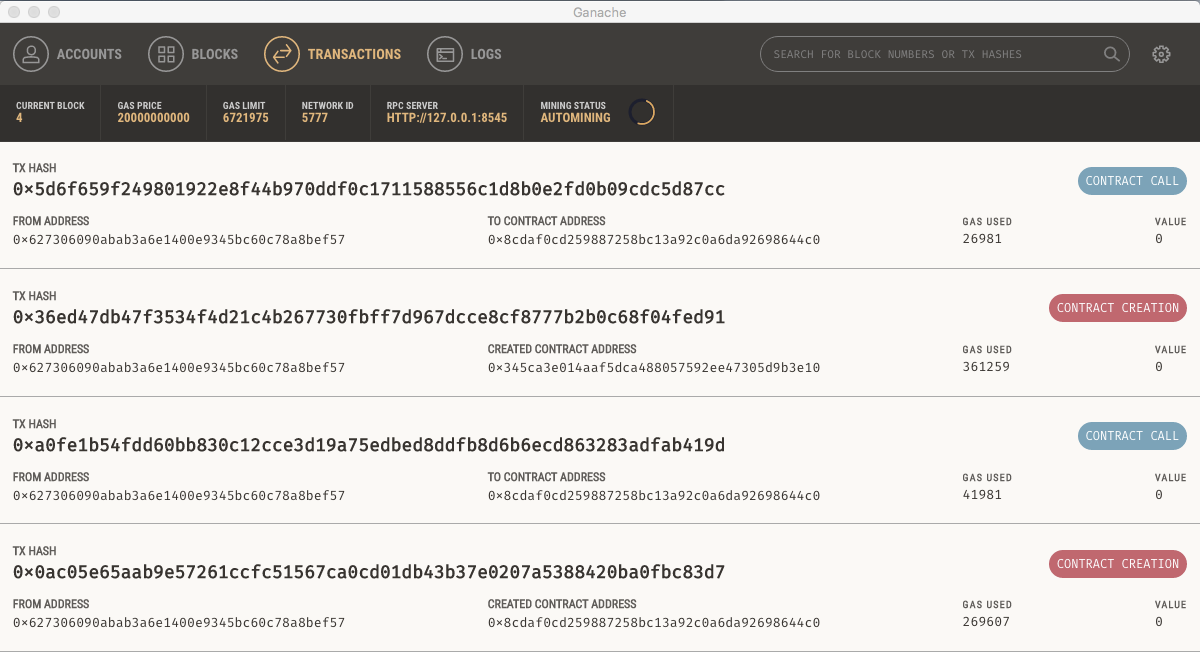Click gas used value 269607
This screenshot has height=672, width=1200.
(986, 622)
